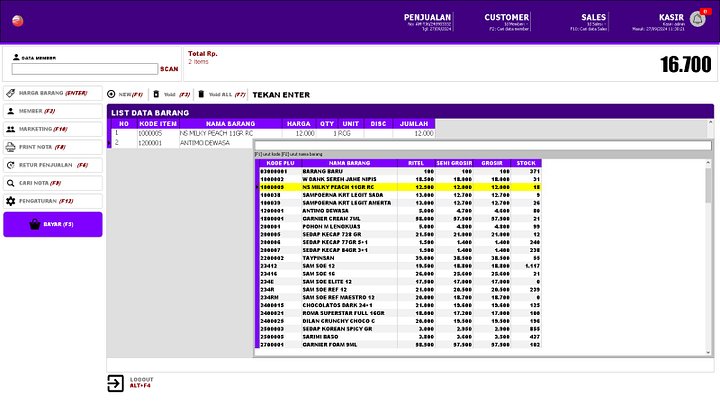This screenshot has width=720, height=405.
Task: Open the Penjualan header section
Action: tap(428, 22)
